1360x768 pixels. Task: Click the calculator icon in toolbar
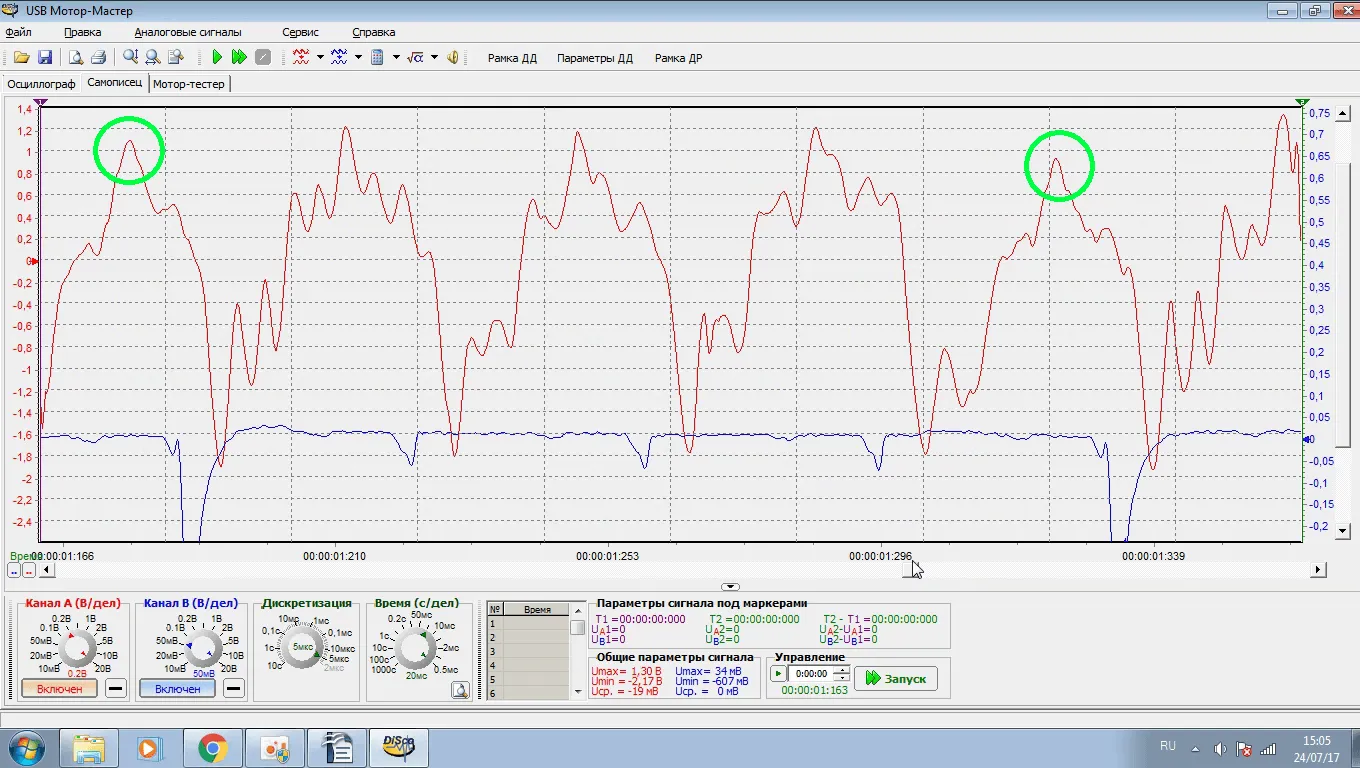(378, 57)
